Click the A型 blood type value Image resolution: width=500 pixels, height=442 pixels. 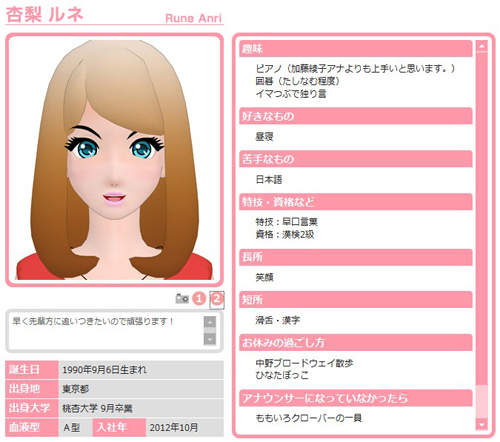[x=72, y=428]
